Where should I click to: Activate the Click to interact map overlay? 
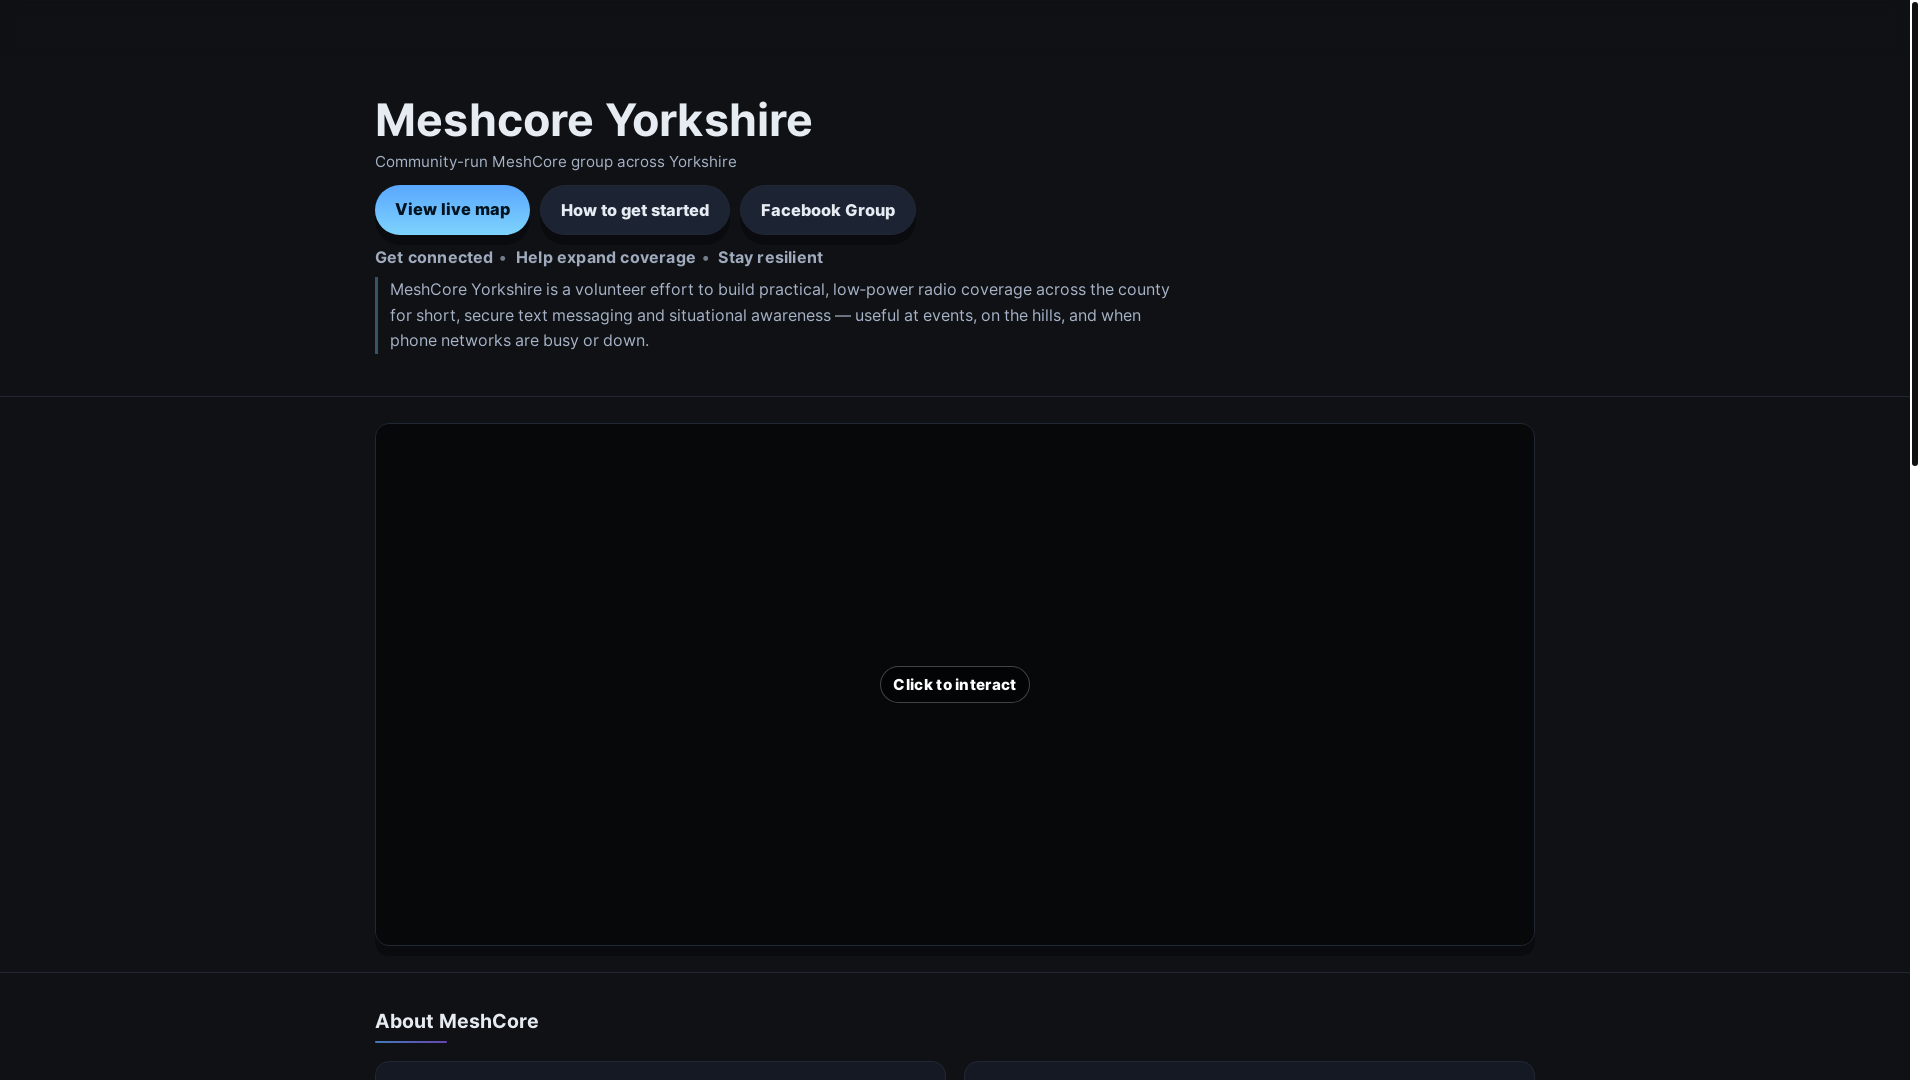click(954, 685)
